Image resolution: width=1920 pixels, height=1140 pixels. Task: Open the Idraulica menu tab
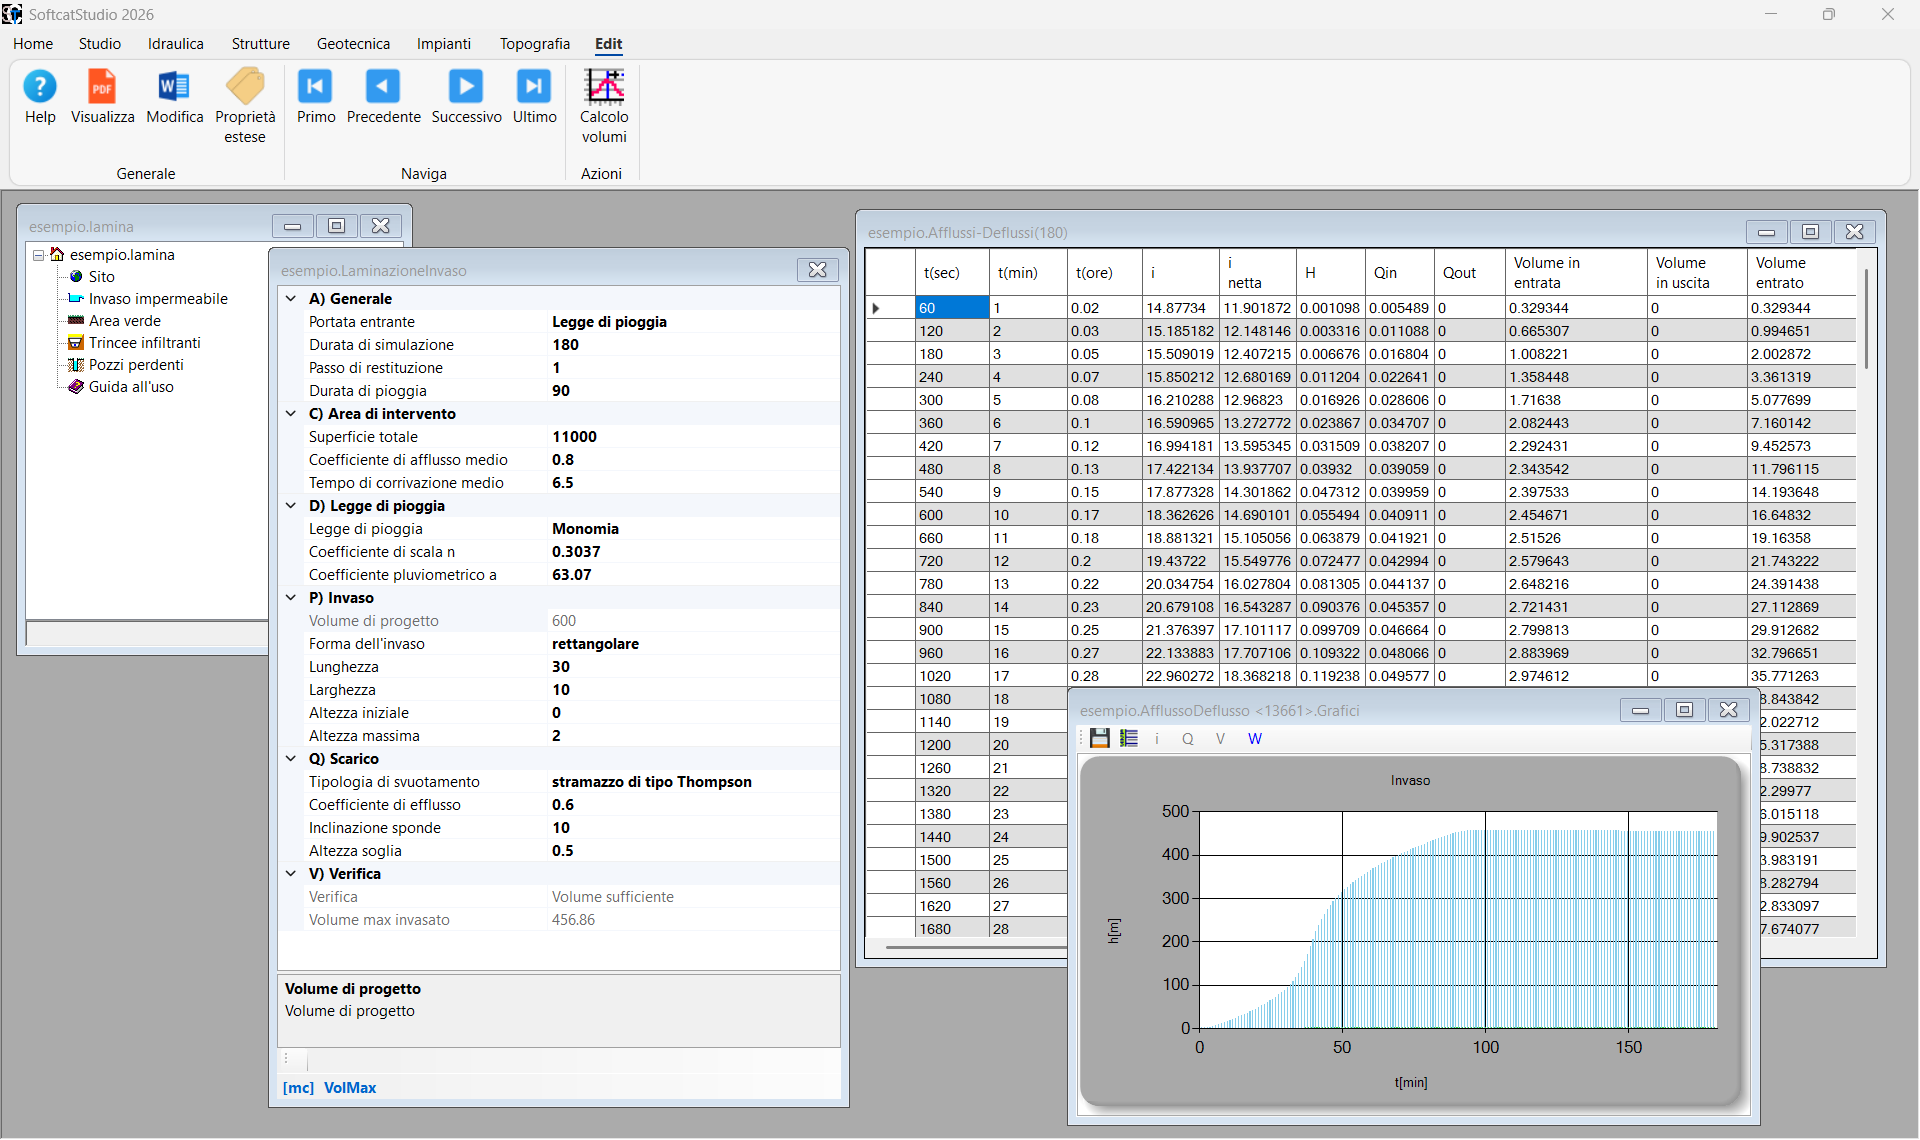tap(176, 44)
